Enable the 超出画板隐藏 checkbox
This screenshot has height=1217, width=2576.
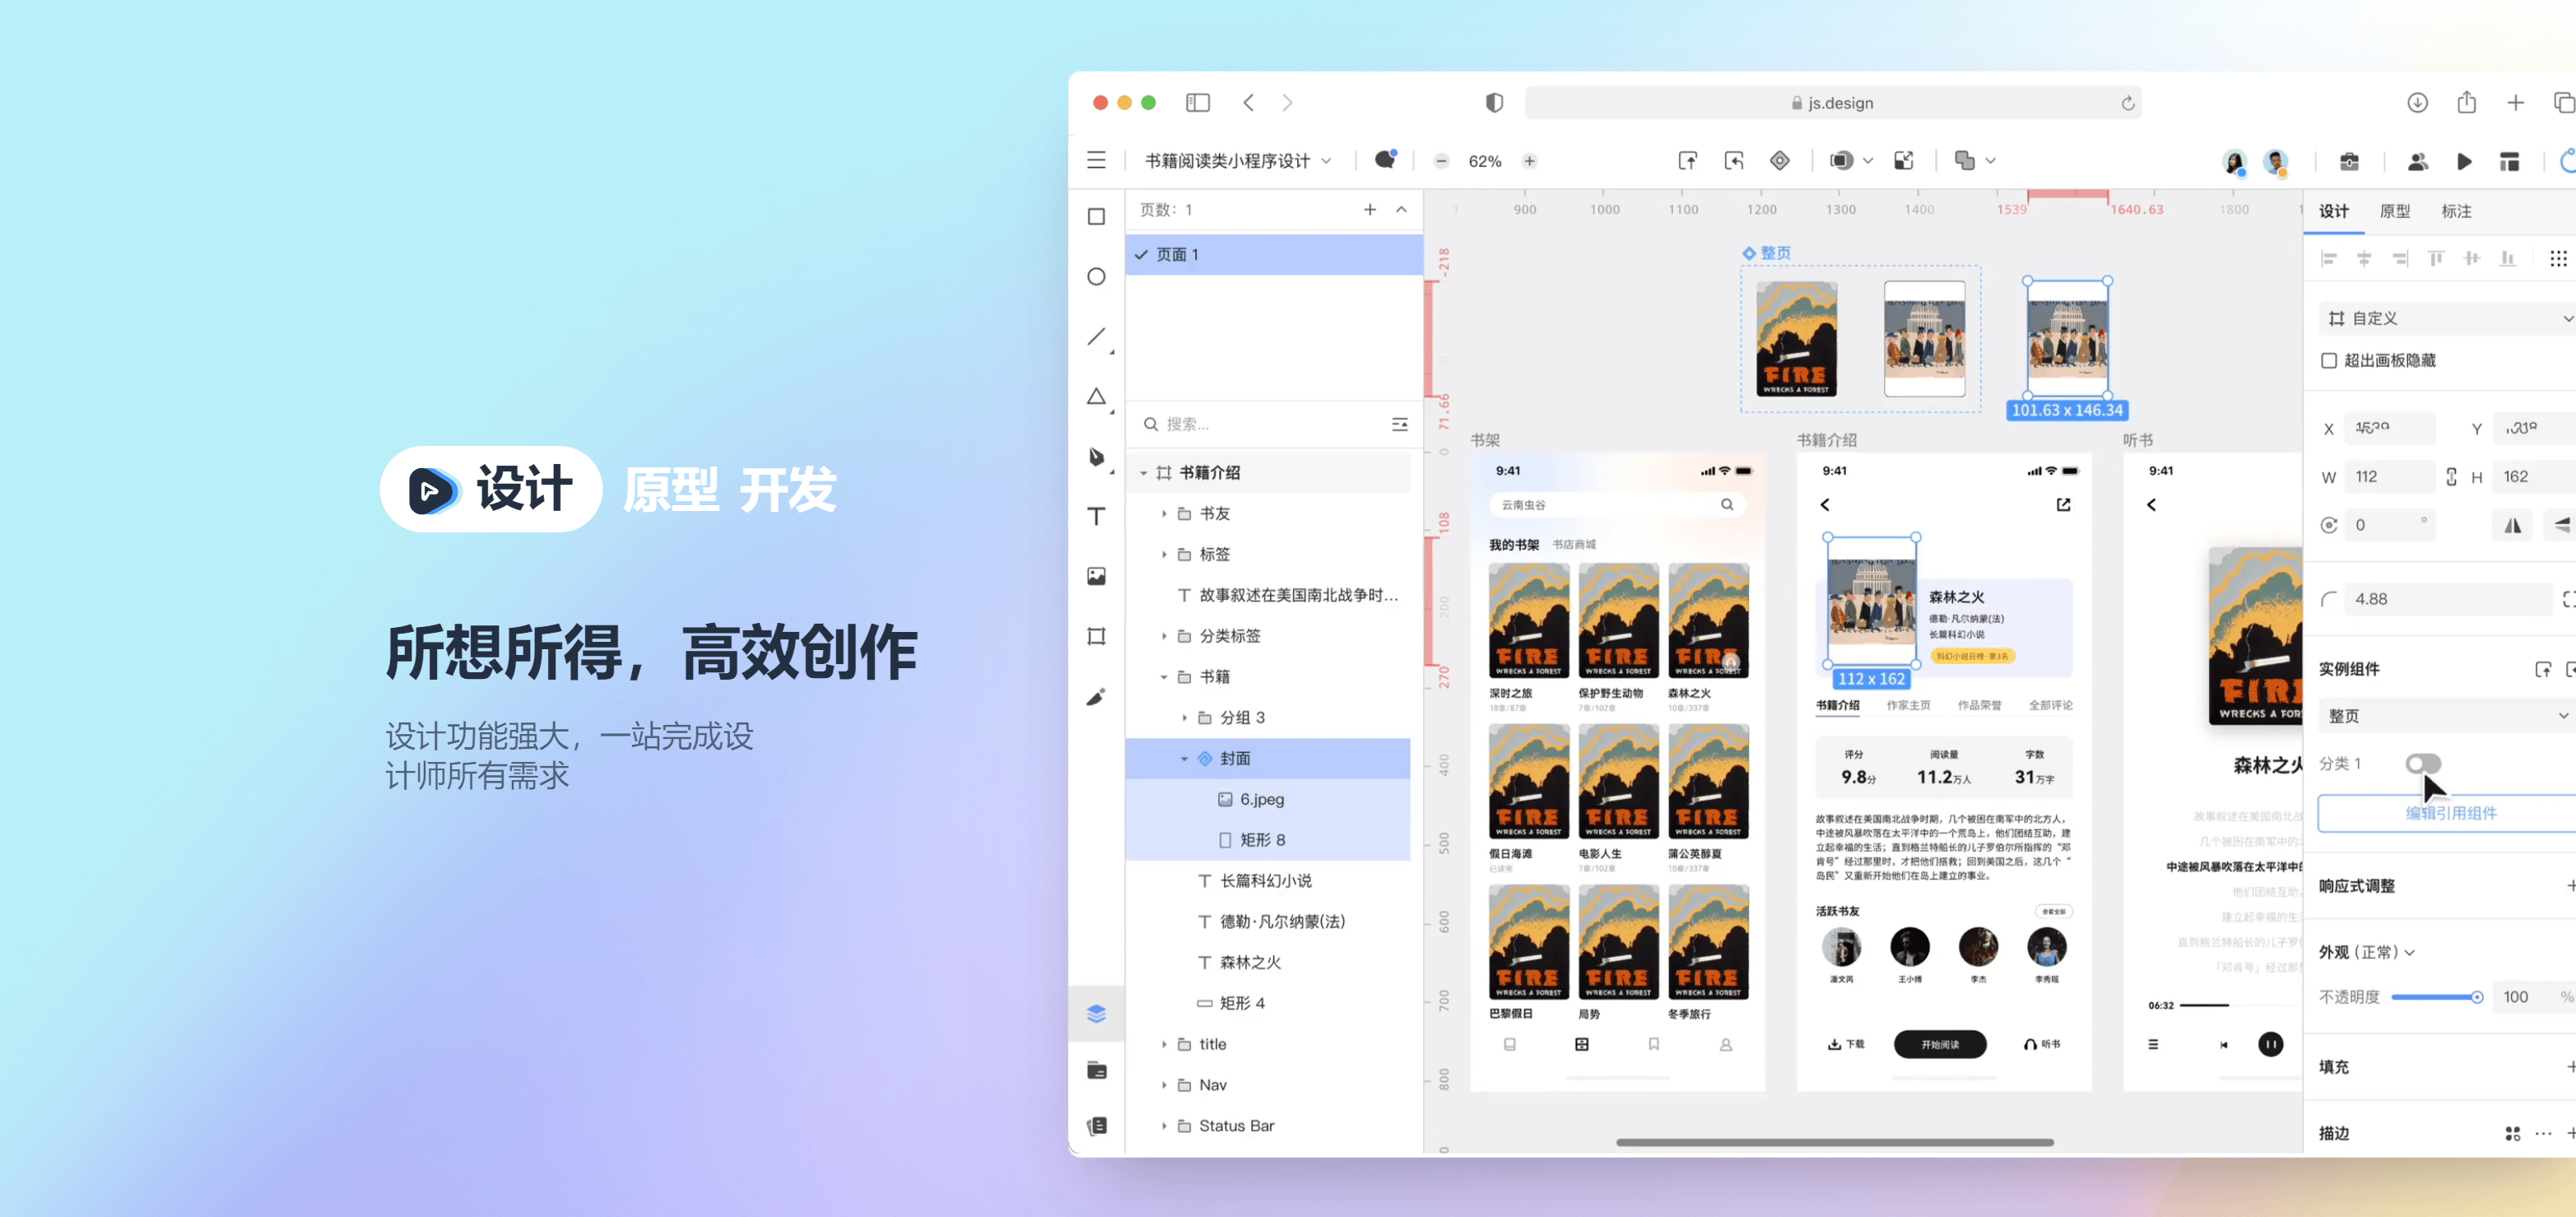tap(2329, 360)
